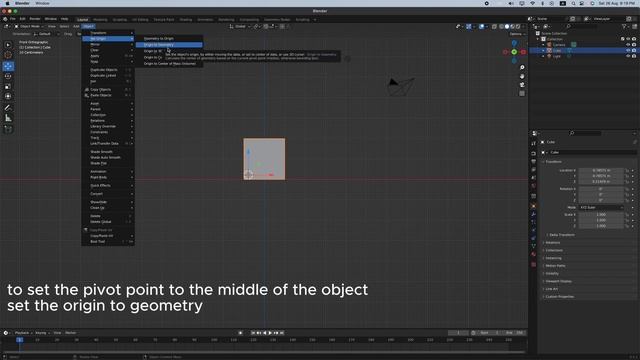Click the Location X value field

601,170
